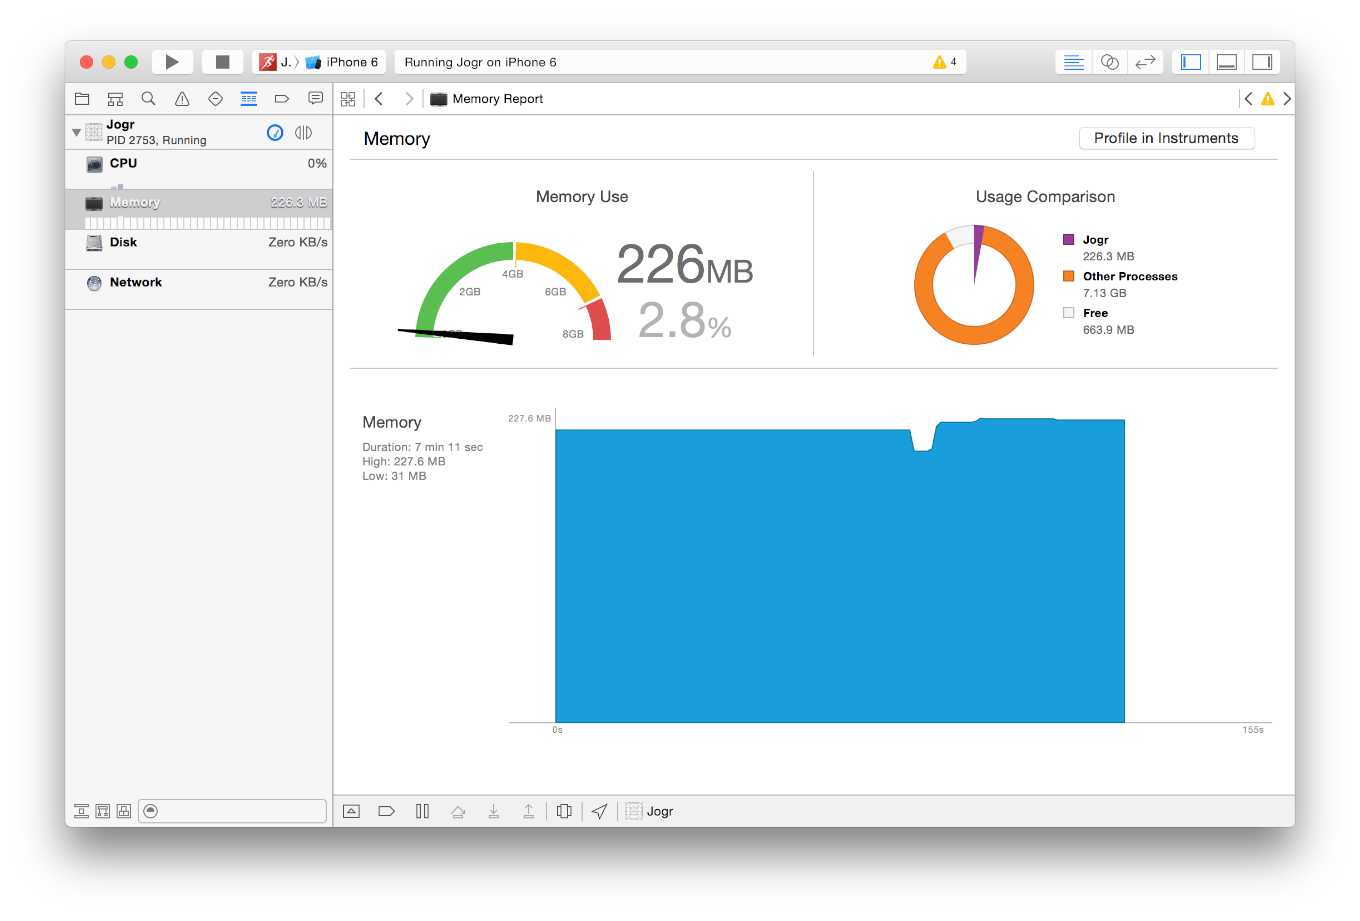1360x921 pixels.
Task: Open the Report navigator speech-bubble icon
Action: (316, 98)
